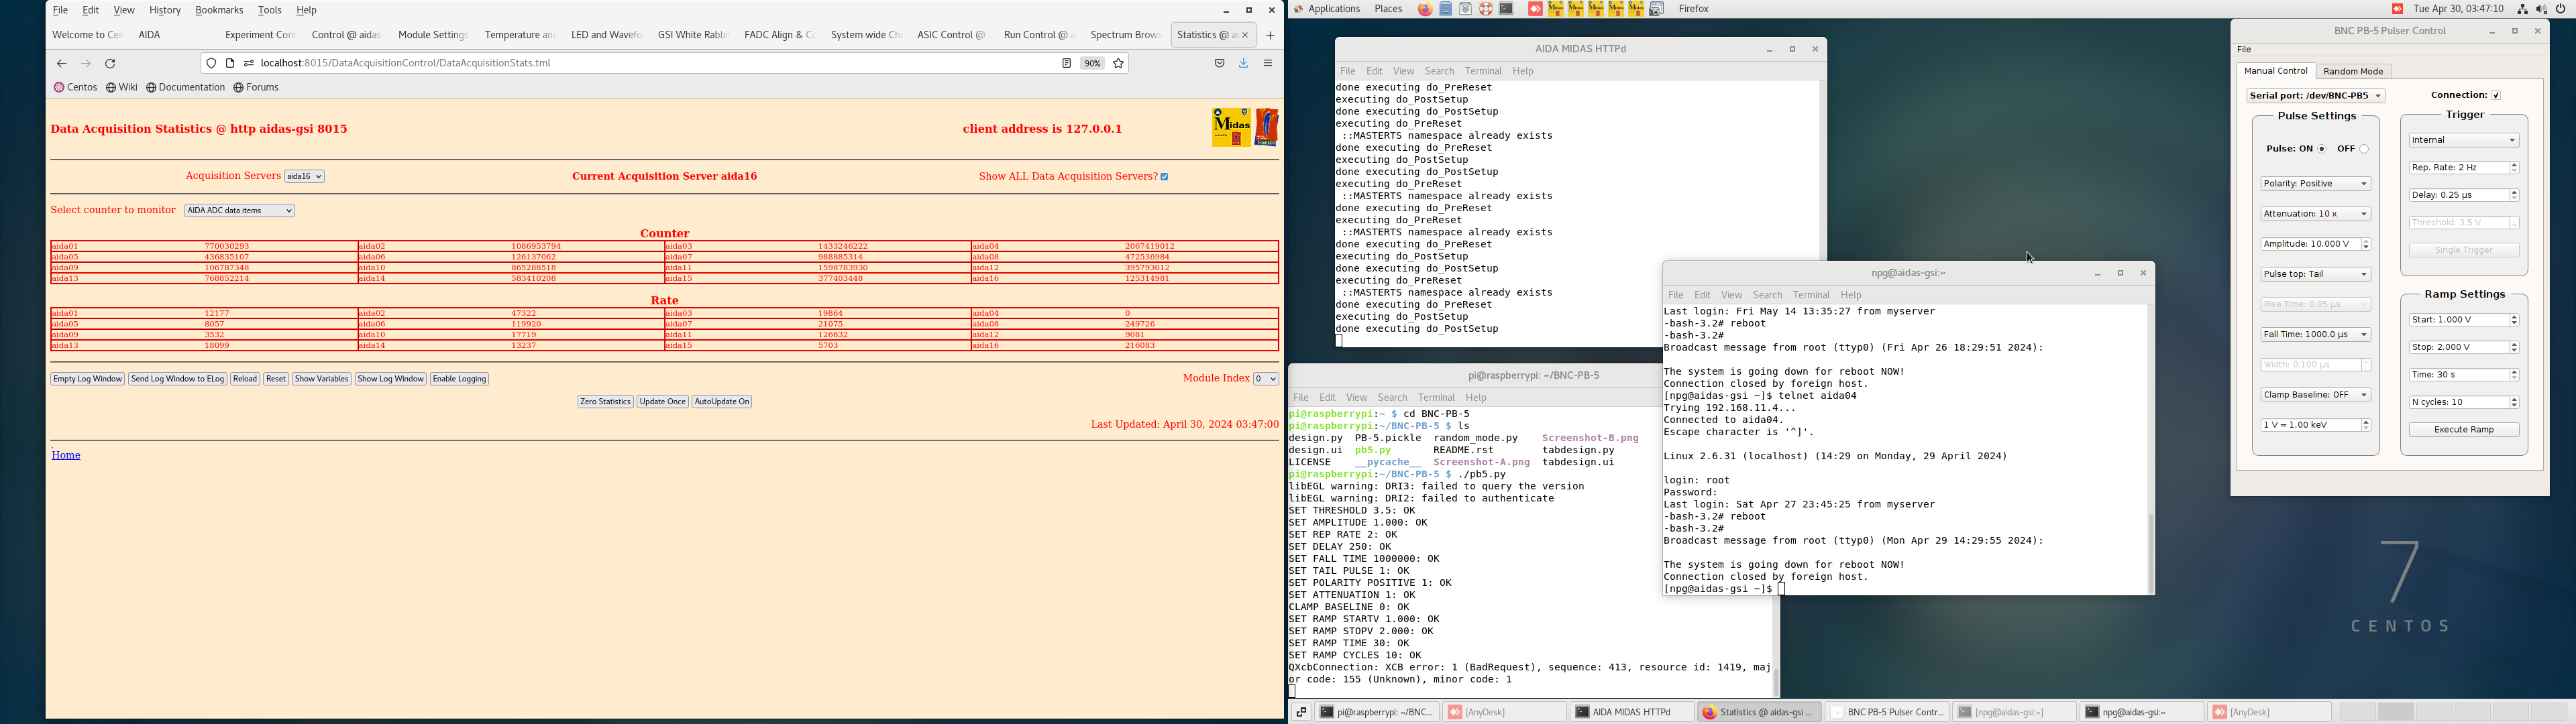Open Terminal menu in AIDA MIDAS HTTPd window
Image resolution: width=2576 pixels, height=724 pixels.
1483,72
